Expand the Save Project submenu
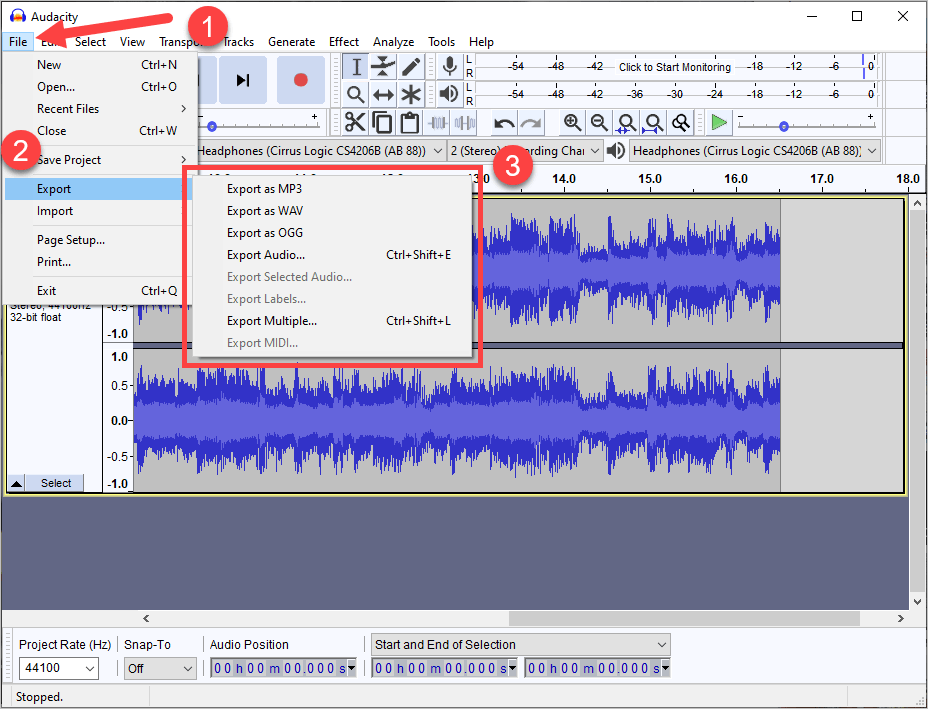The width and height of the screenshot is (928, 709). pos(101,160)
